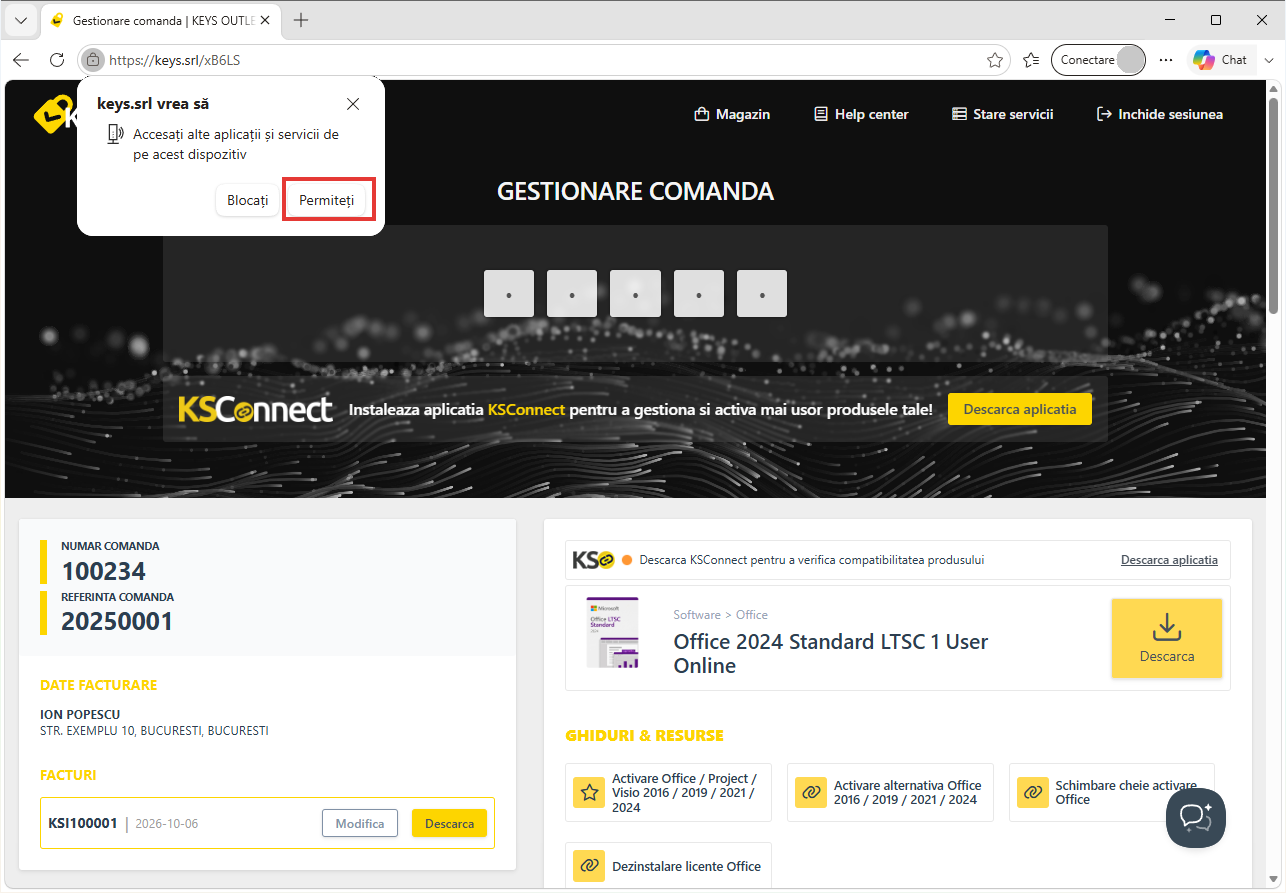Go to Stare servicii page
Viewport: 1286px width, 893px height.
(1002, 114)
